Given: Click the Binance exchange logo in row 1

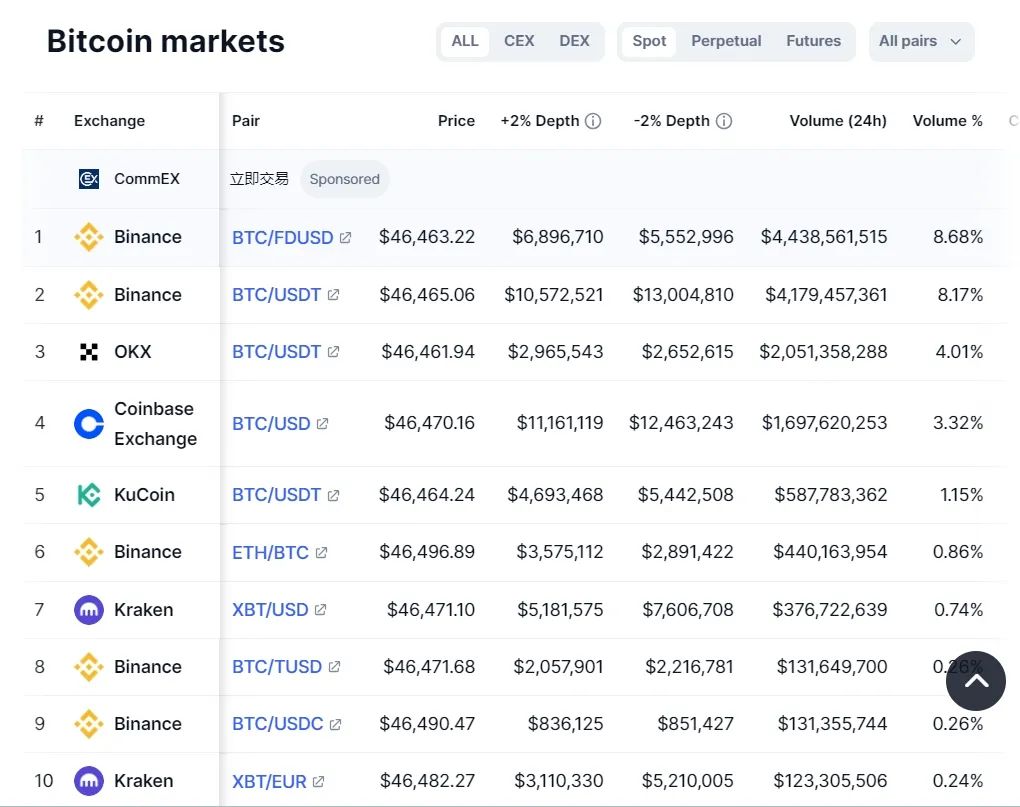Looking at the screenshot, I should 88,237.
